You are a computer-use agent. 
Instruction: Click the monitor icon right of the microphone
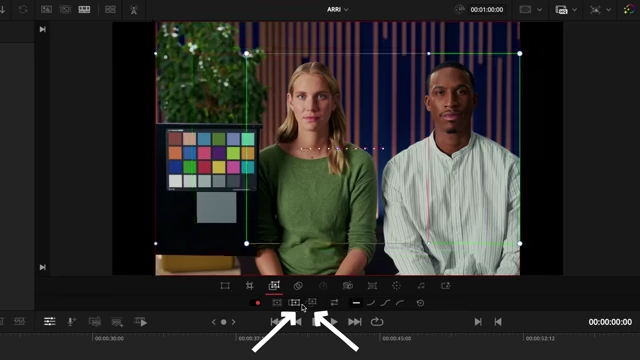click(94, 322)
